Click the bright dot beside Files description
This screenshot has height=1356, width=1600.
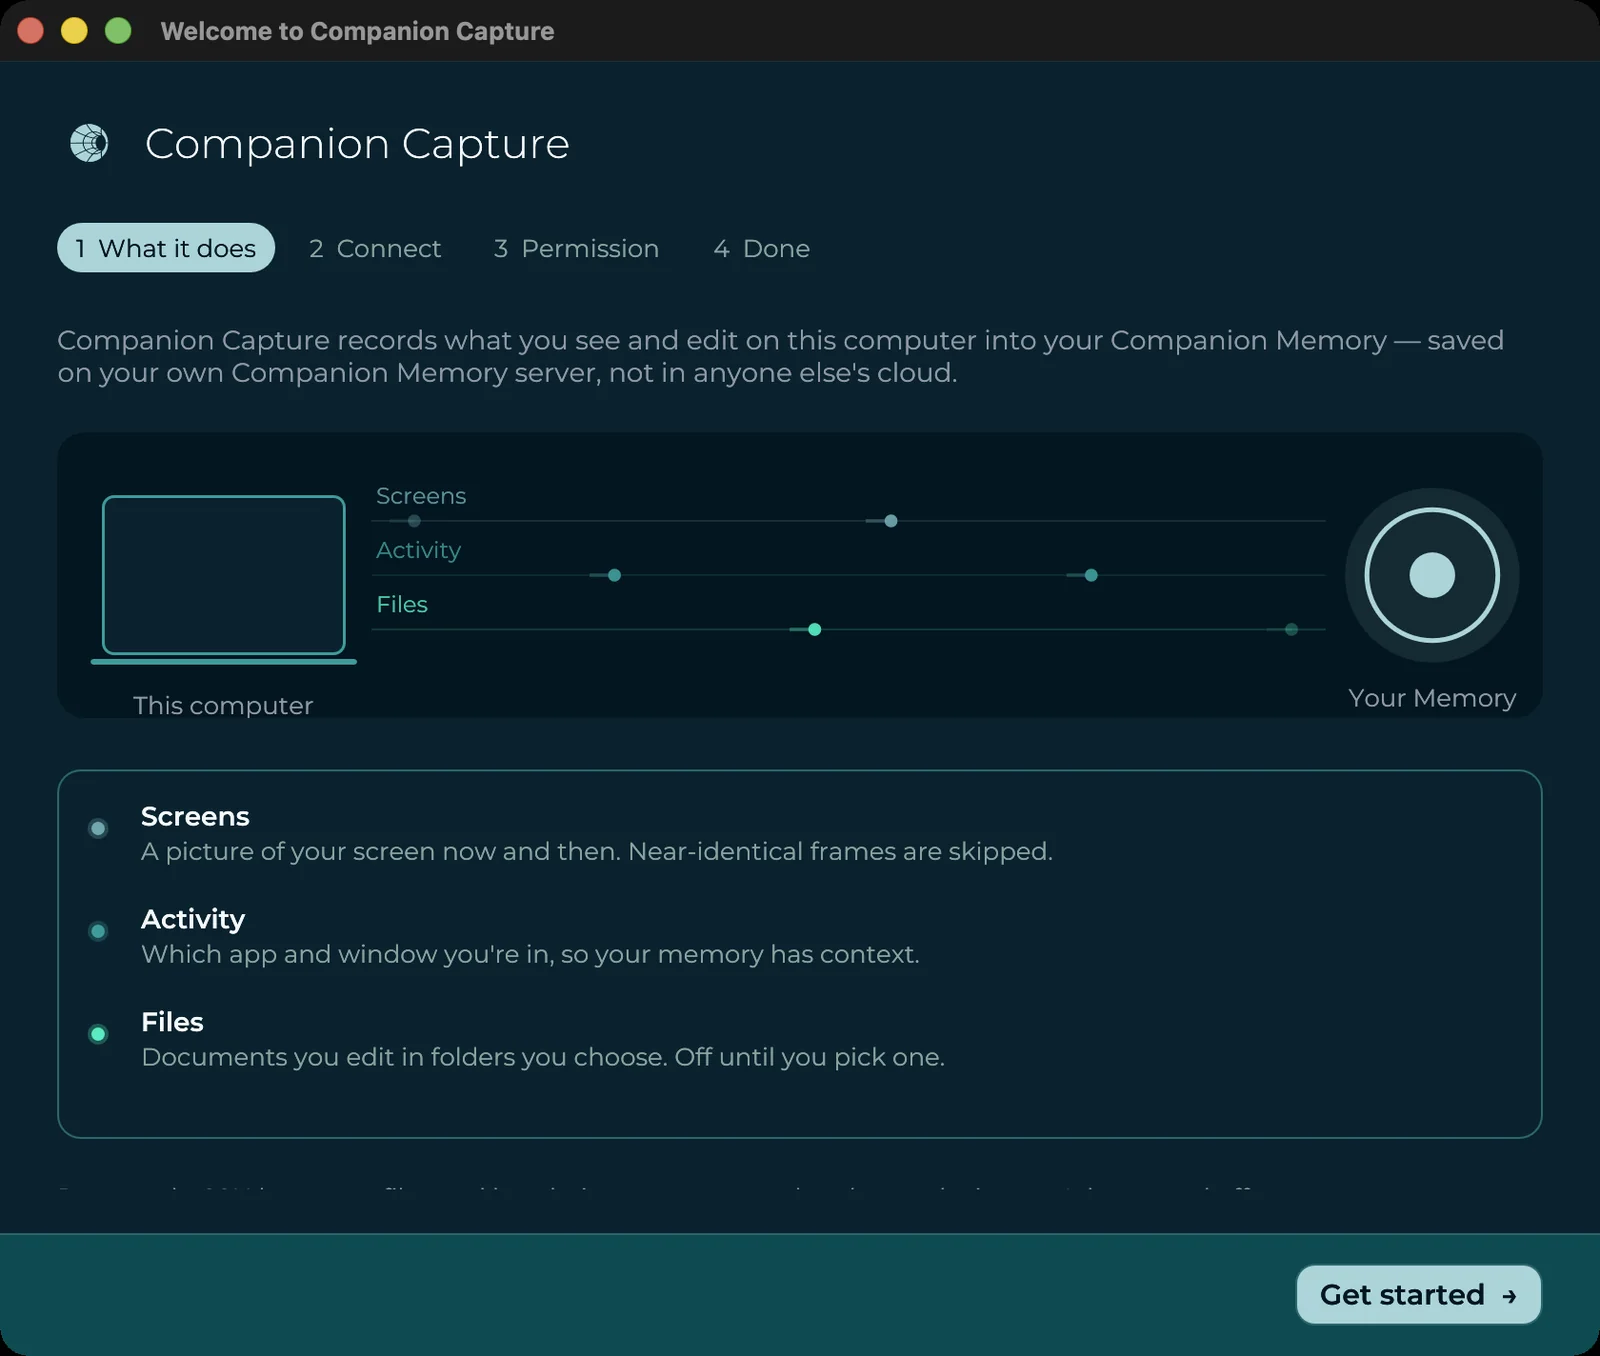[x=98, y=1034]
